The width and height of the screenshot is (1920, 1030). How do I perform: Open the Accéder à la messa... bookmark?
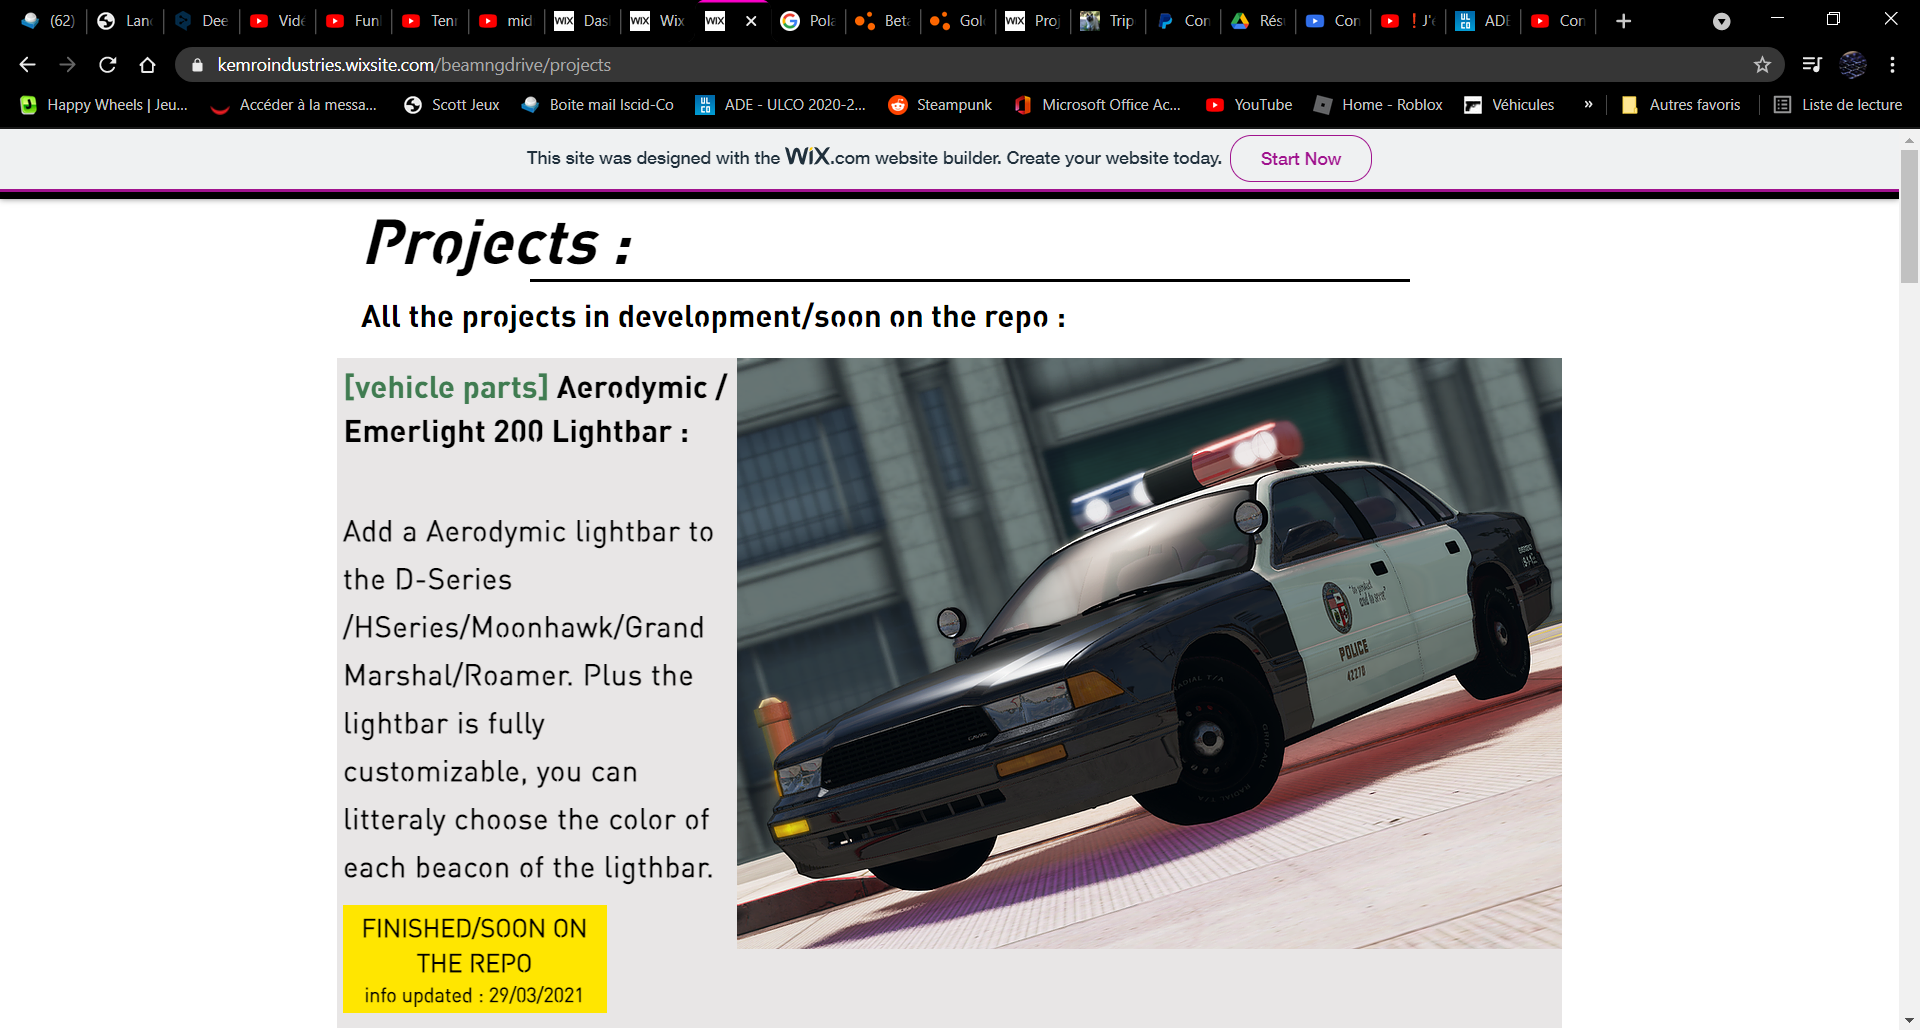point(294,105)
